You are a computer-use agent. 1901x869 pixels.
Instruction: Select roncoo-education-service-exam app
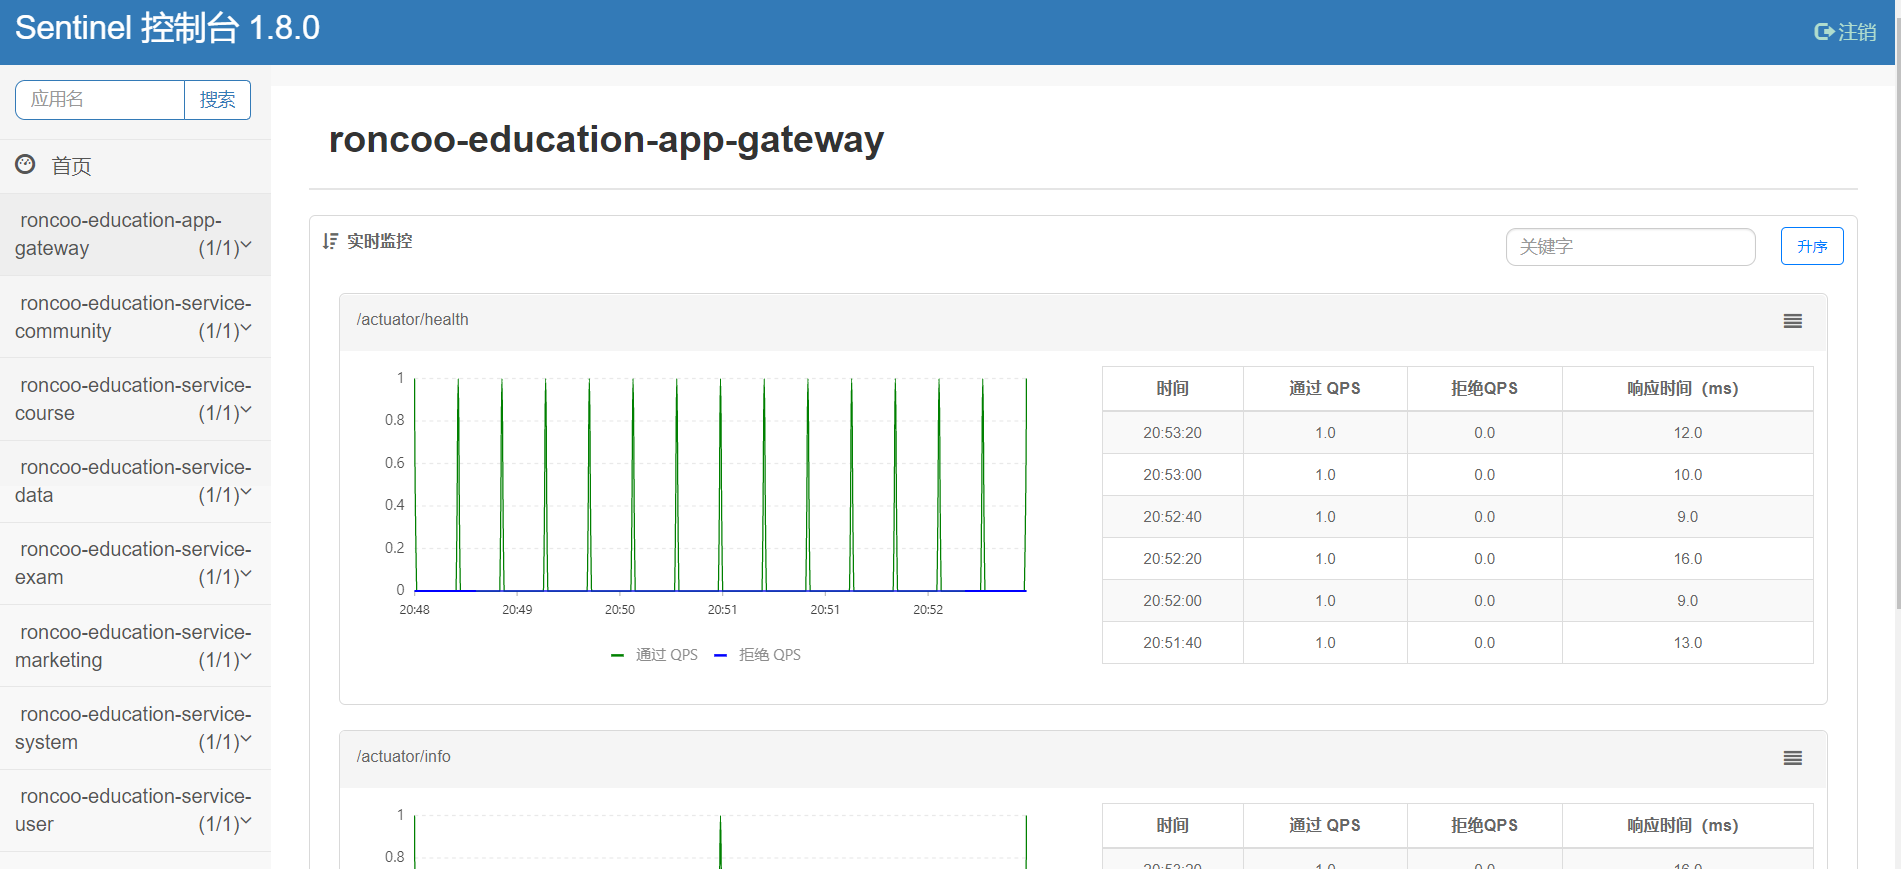(135, 563)
